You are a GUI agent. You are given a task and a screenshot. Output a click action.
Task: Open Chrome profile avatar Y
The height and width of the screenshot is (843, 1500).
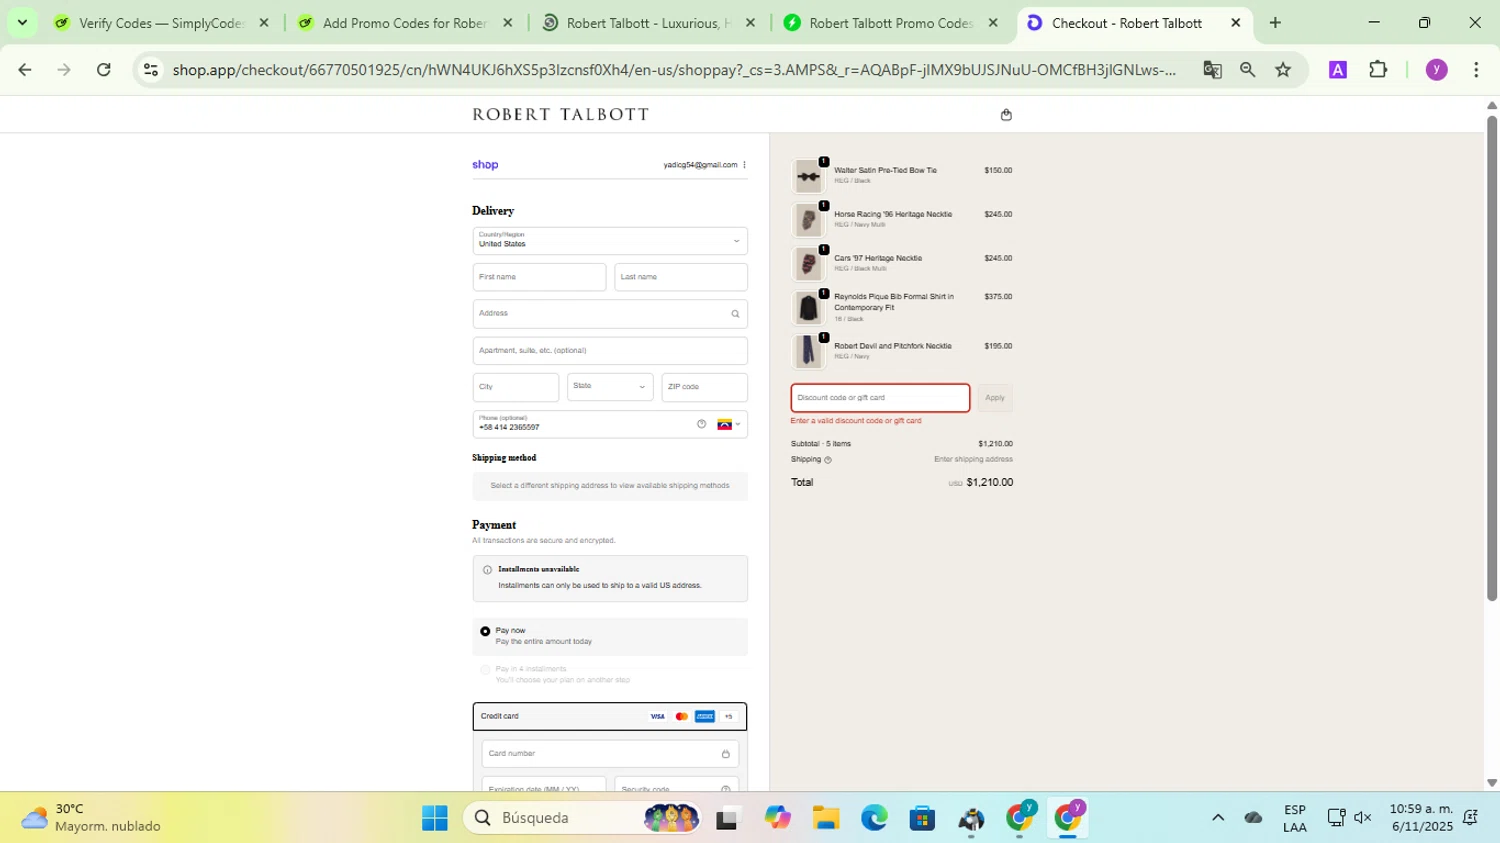click(x=1436, y=69)
